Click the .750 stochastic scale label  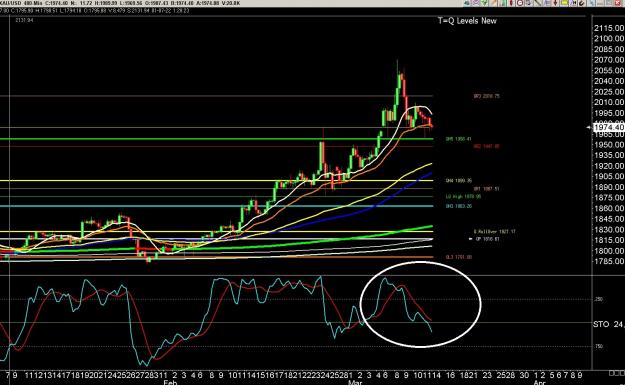[598, 346]
